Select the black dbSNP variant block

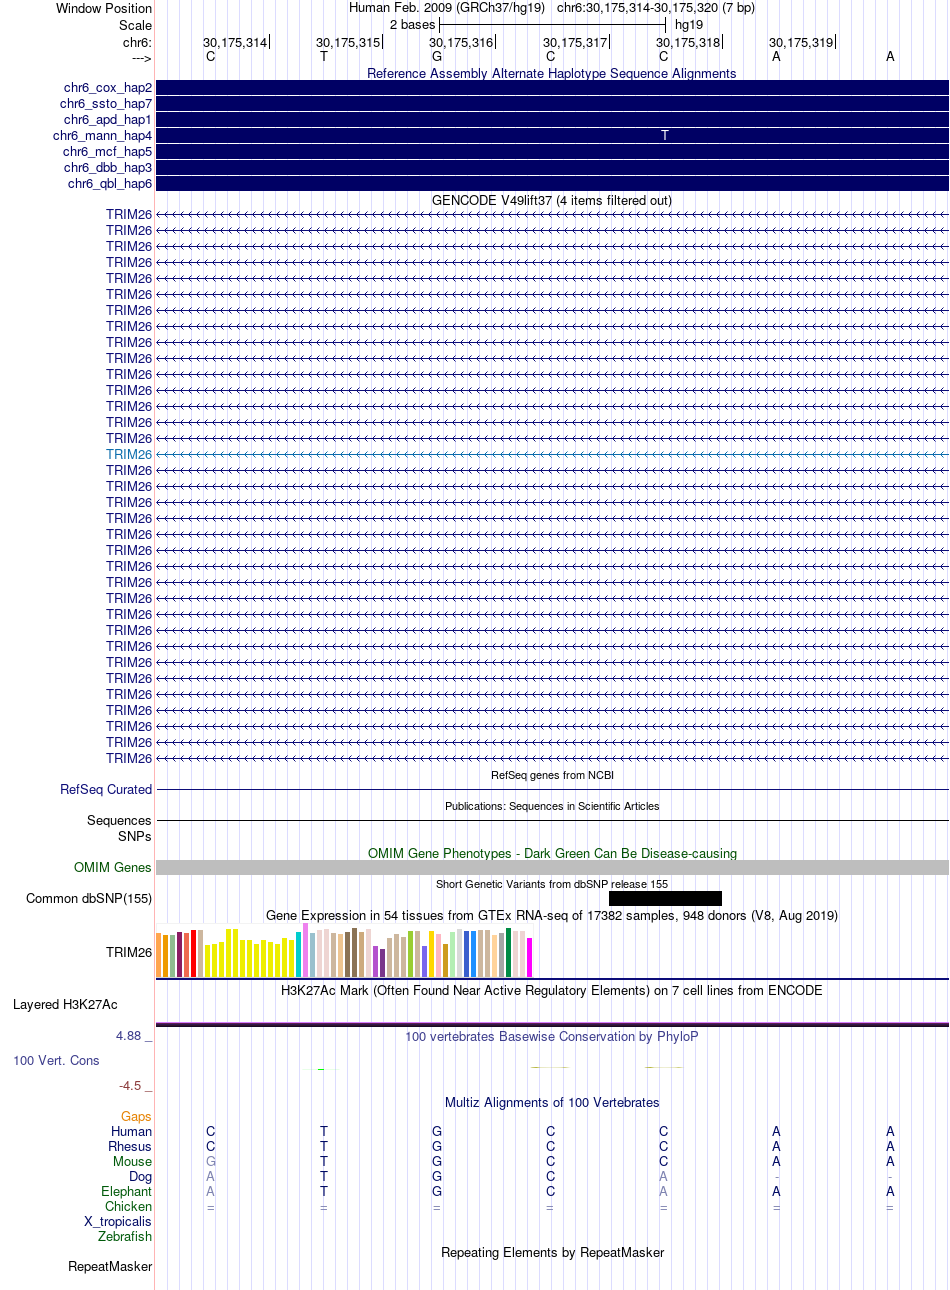click(665, 899)
